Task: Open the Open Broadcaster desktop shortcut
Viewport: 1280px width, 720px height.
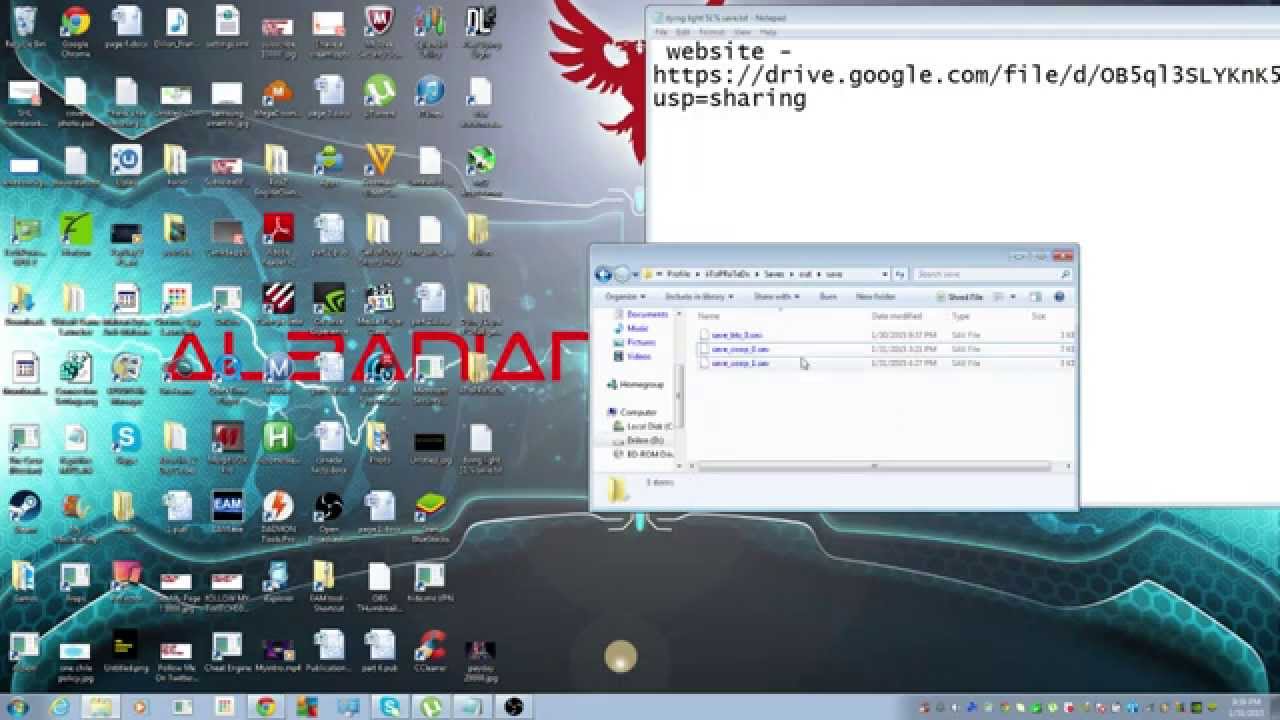Action: tap(329, 515)
